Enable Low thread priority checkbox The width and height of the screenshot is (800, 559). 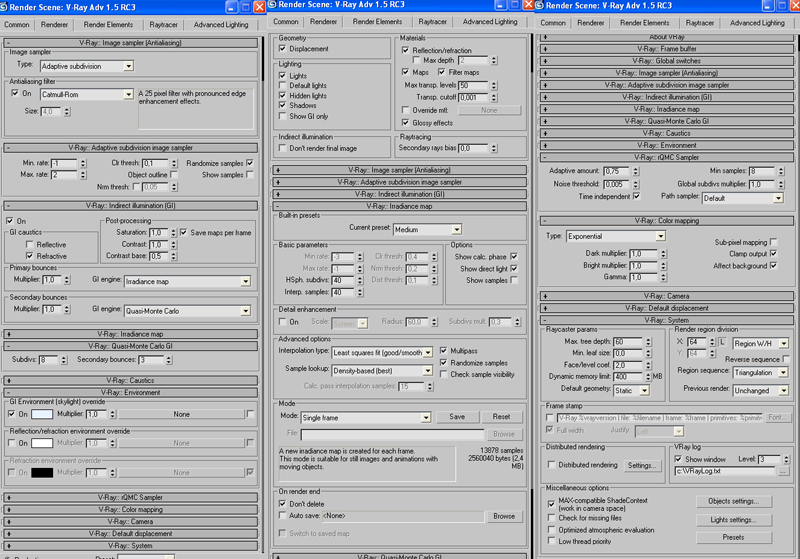point(551,541)
